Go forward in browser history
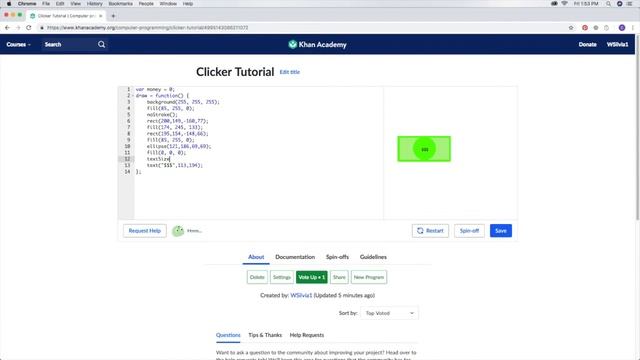 (18, 28)
